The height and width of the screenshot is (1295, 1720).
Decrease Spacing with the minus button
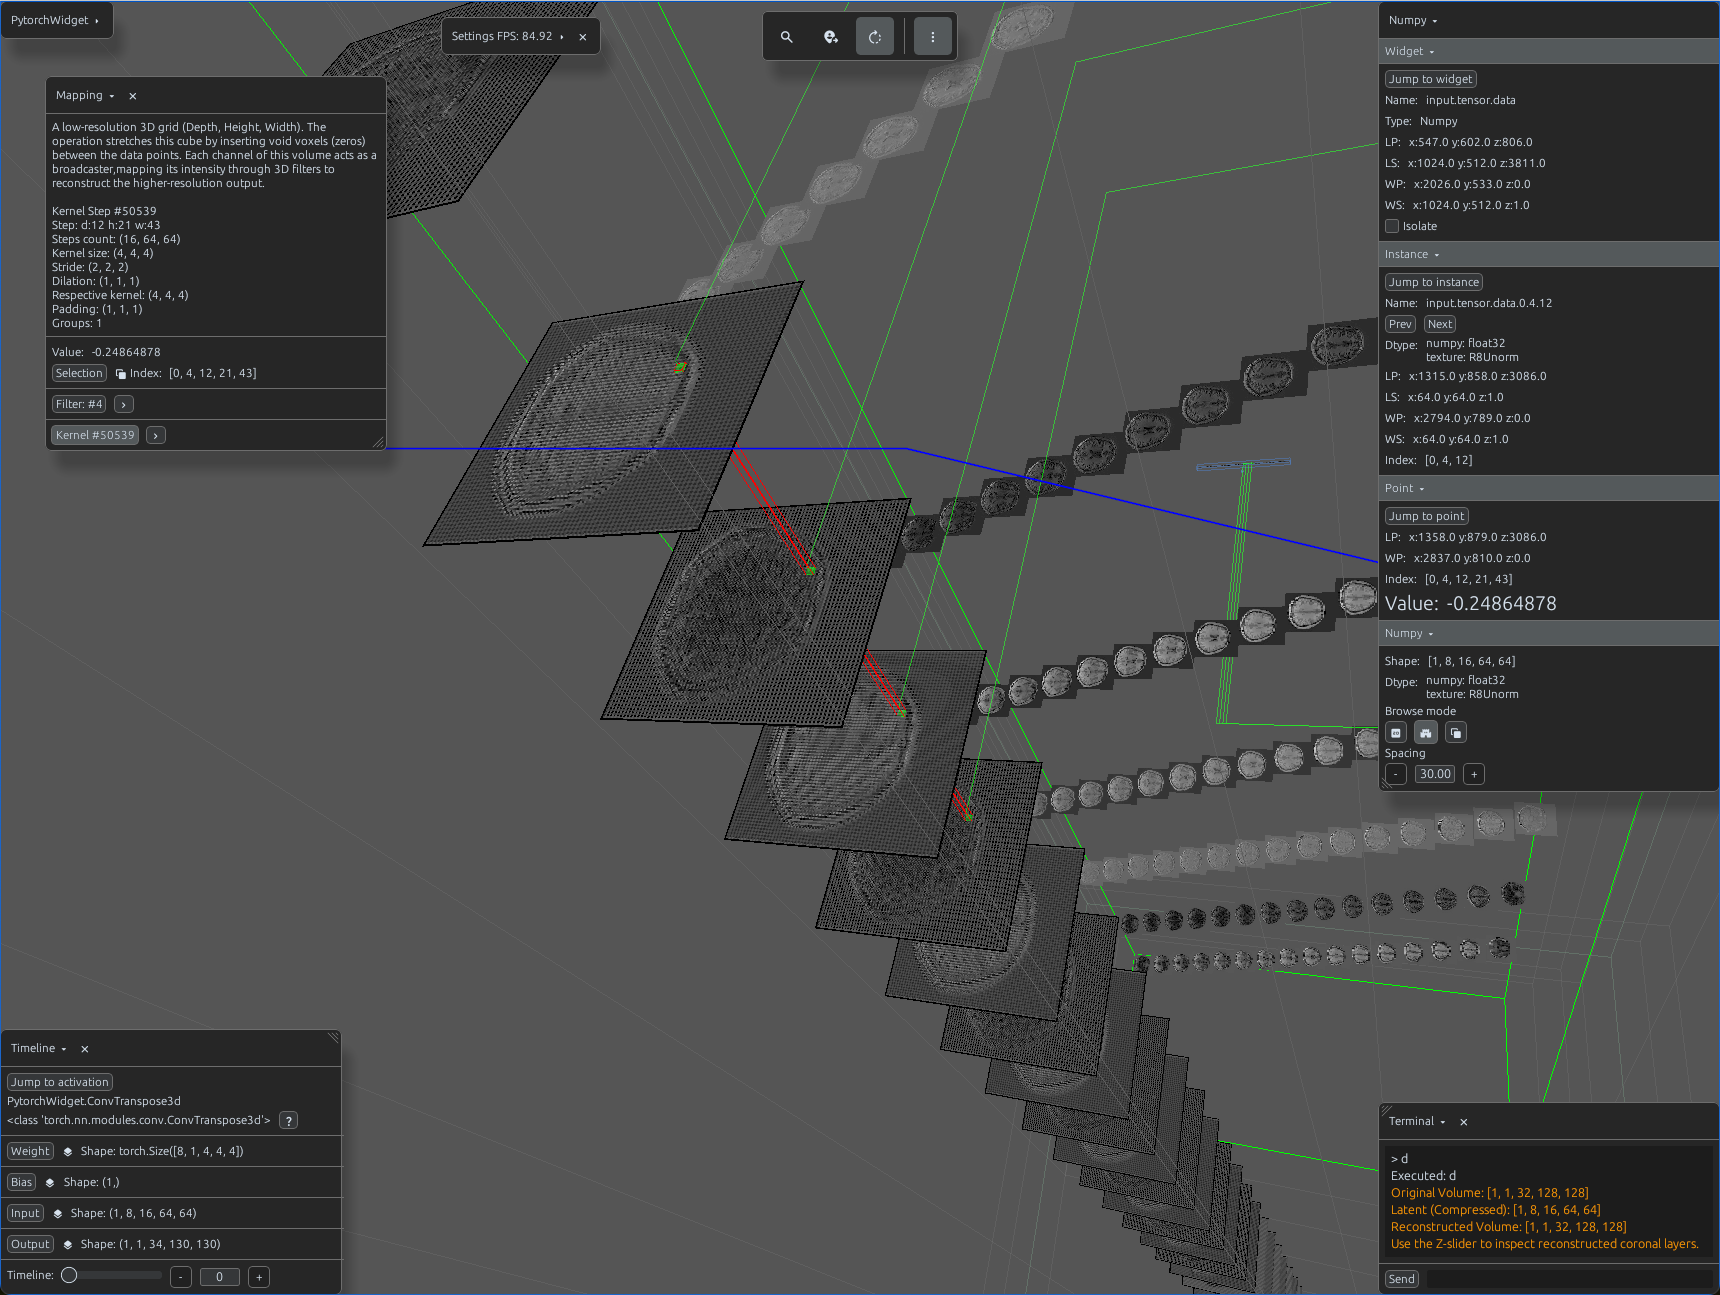click(1396, 774)
